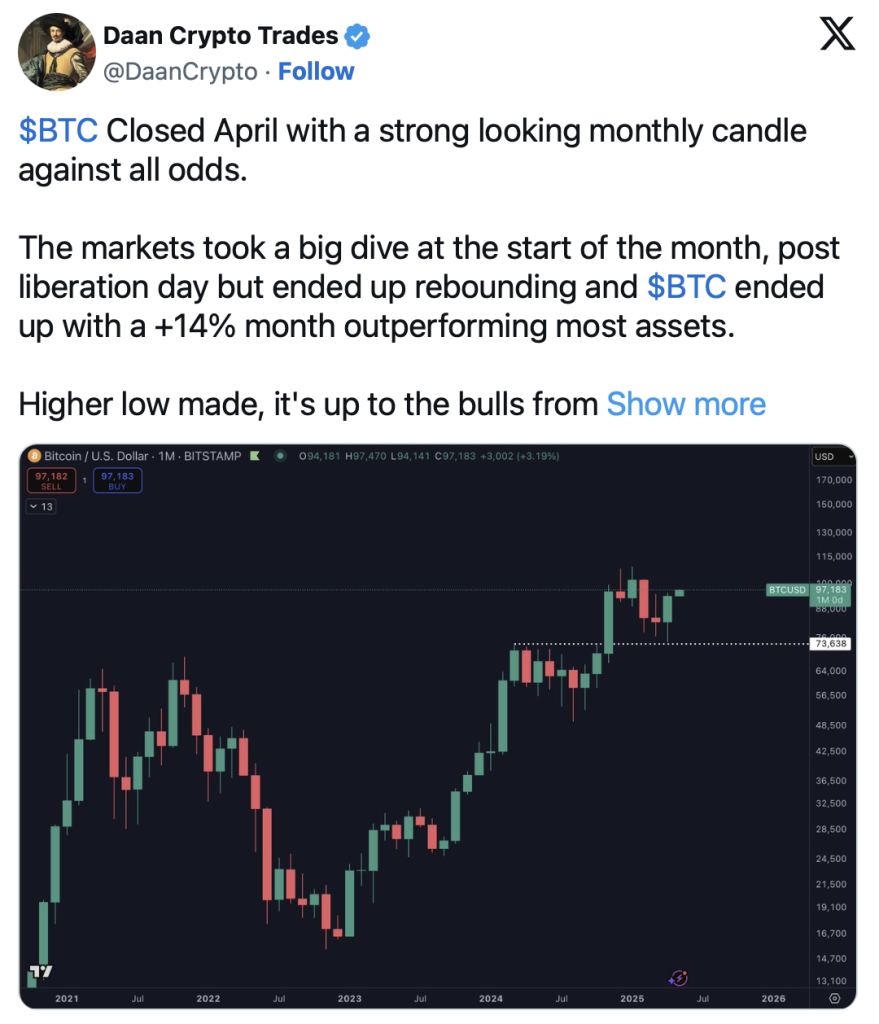This screenshot has width=879, height=1024.
Task: Click the BTCUSD price tag label
Action: (788, 590)
